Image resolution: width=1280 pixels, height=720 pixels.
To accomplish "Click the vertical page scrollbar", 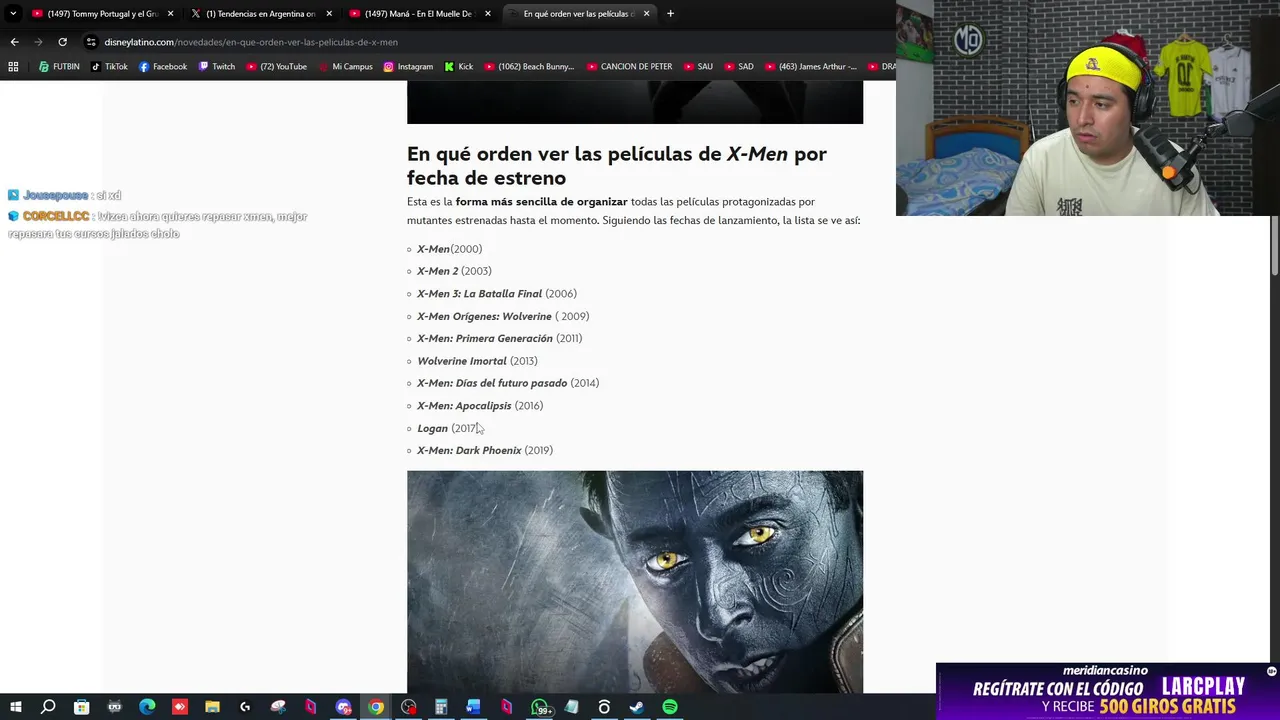I will point(1274,245).
